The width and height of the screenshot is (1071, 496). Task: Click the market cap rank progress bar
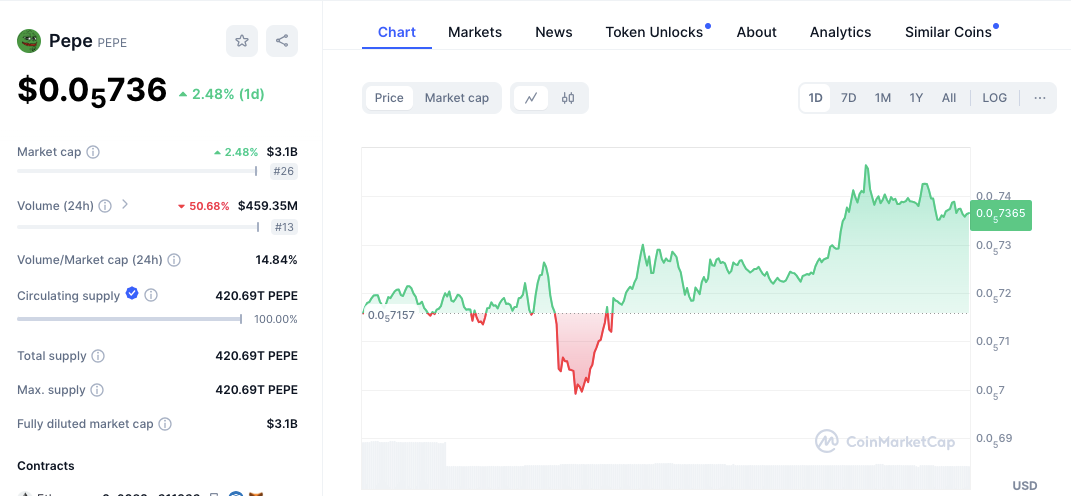[137, 171]
